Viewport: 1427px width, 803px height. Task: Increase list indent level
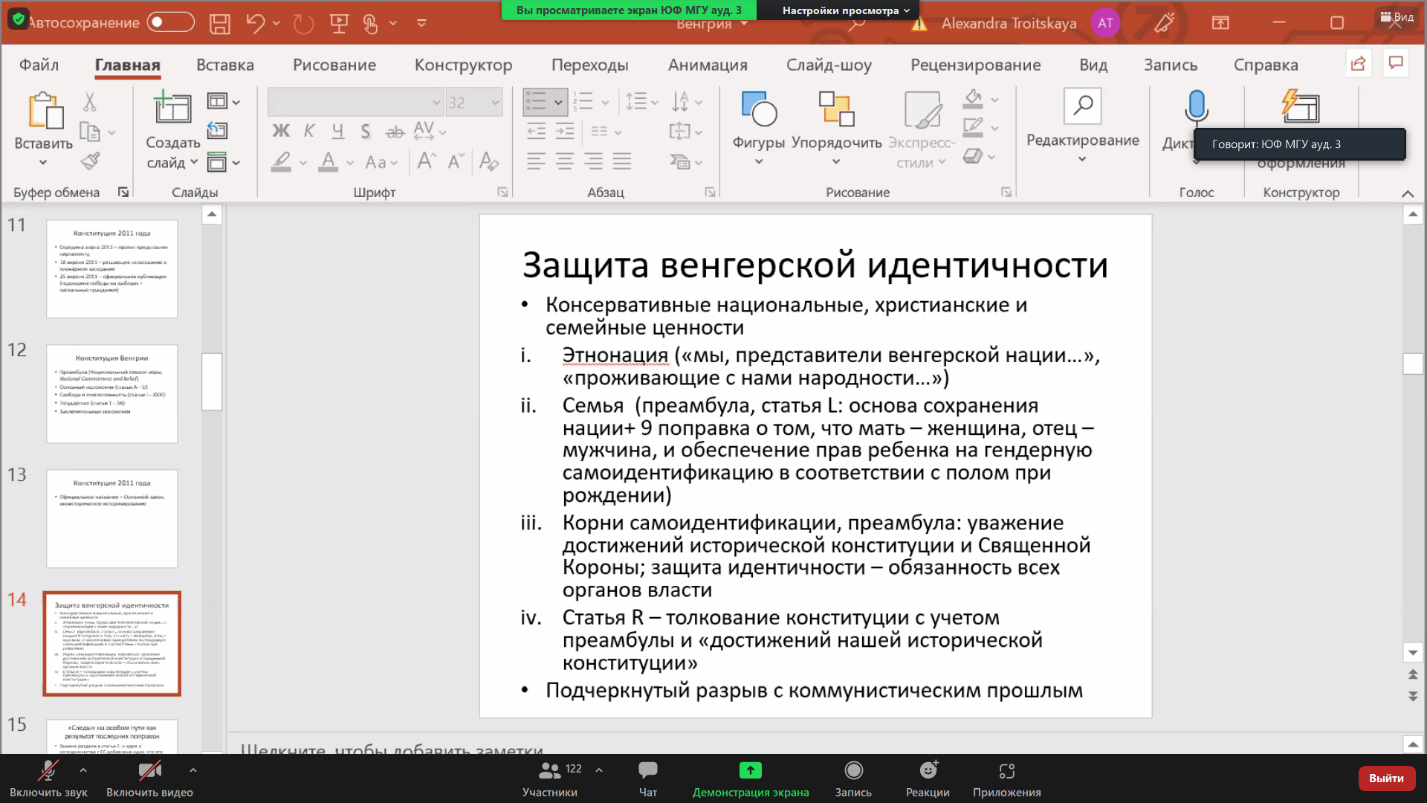(567, 131)
